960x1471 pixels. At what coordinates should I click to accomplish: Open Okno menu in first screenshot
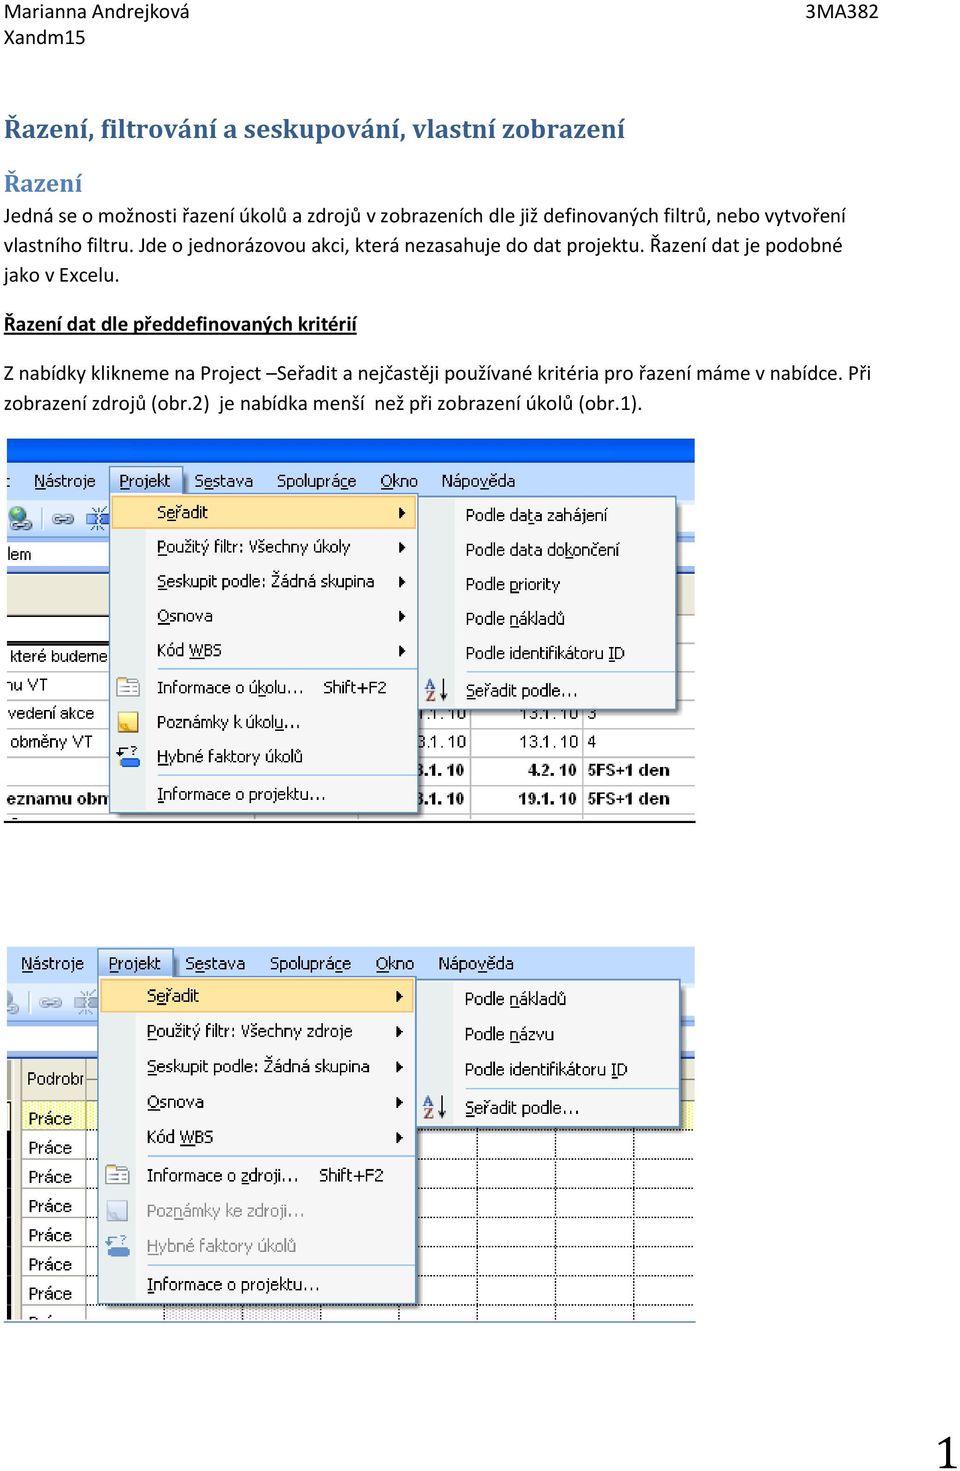[399, 481]
